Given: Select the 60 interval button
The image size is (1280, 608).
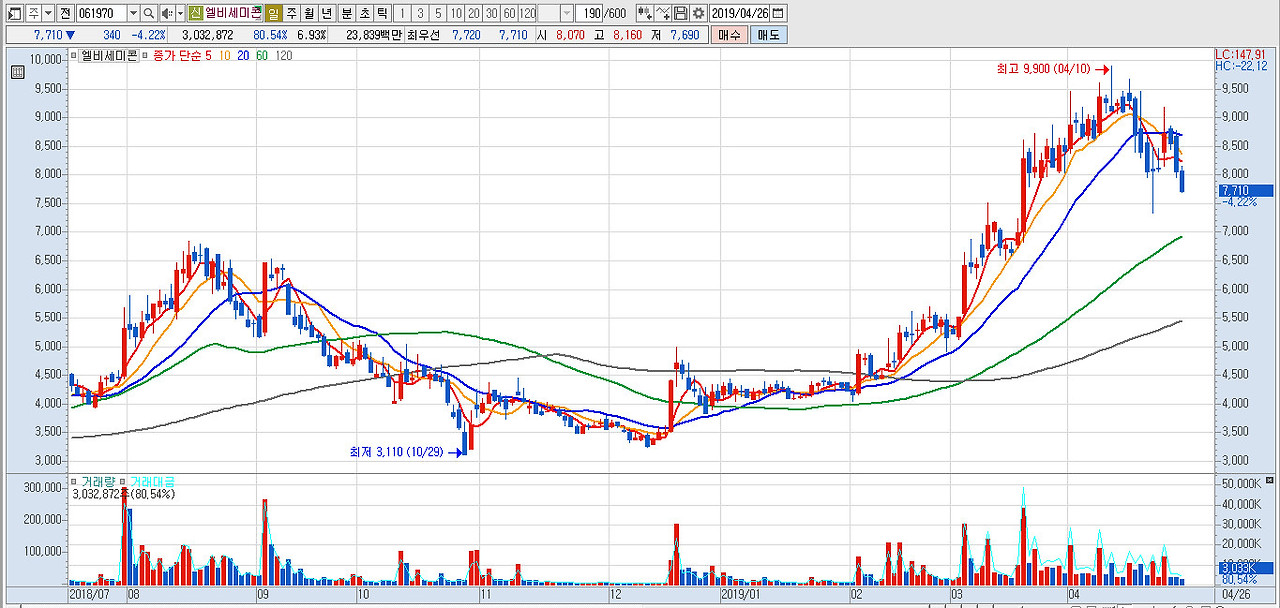Looking at the screenshot, I should click(510, 14).
